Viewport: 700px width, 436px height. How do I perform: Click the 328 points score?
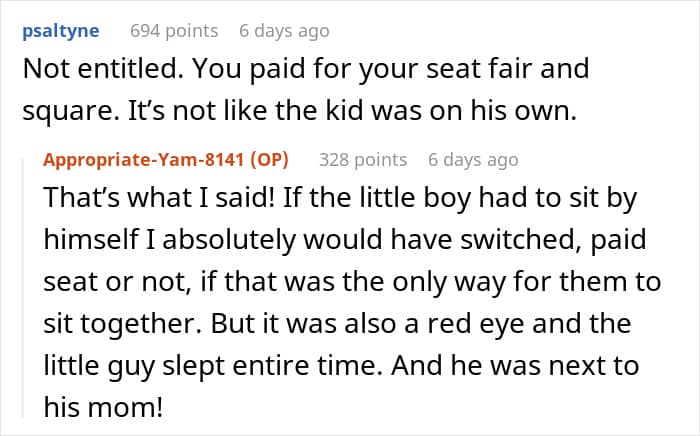(x=363, y=160)
